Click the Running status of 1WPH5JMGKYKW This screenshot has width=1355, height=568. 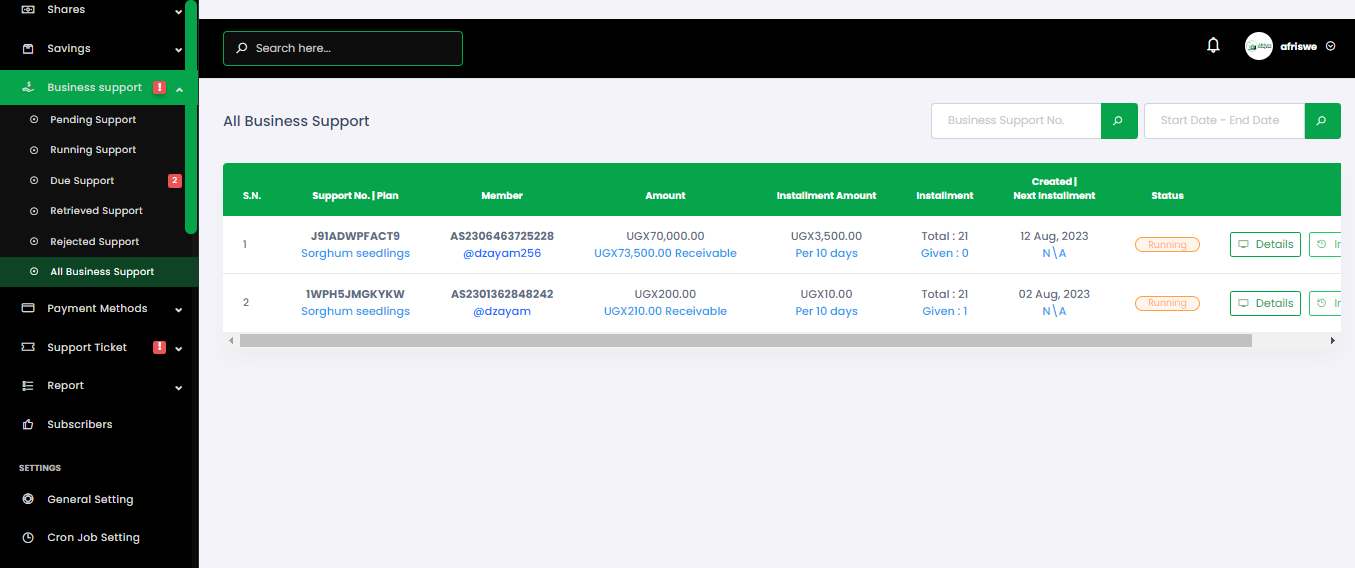[1167, 303]
